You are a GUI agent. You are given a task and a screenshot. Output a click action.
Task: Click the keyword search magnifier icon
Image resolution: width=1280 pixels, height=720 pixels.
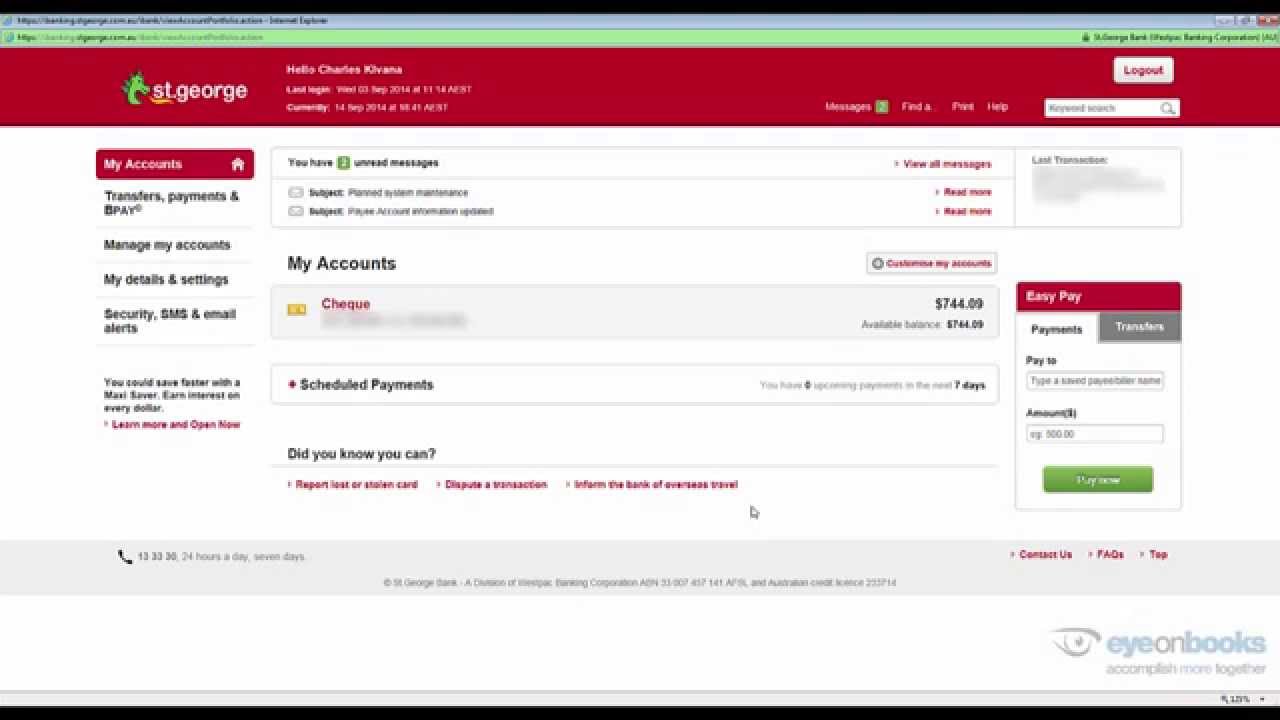coord(1167,108)
